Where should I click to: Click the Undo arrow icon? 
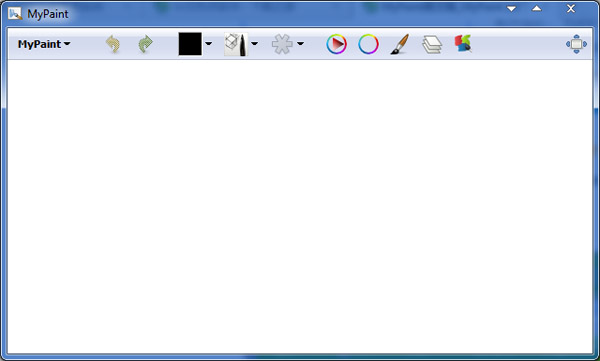coord(113,44)
